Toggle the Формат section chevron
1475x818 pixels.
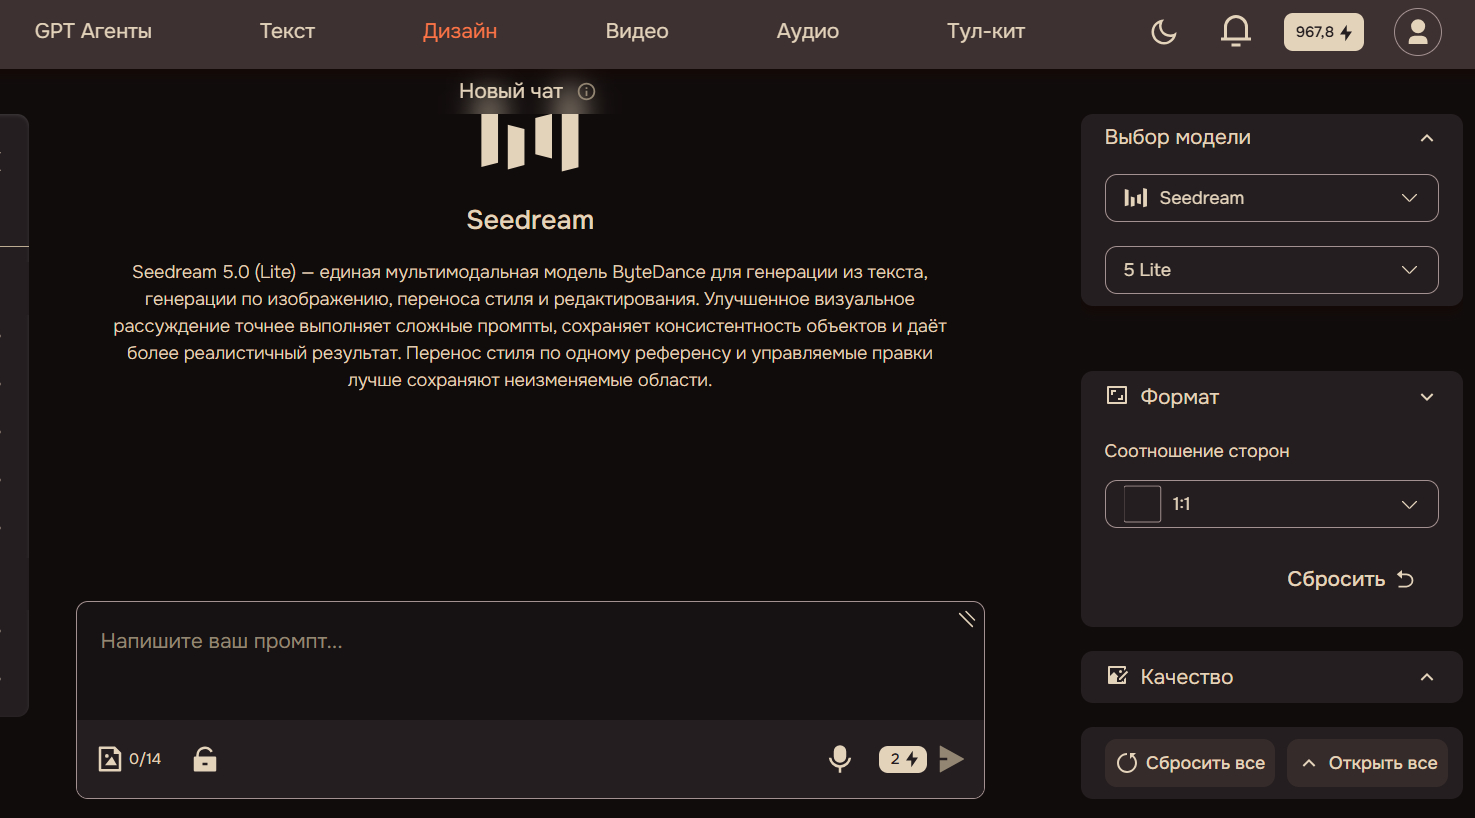(x=1427, y=397)
